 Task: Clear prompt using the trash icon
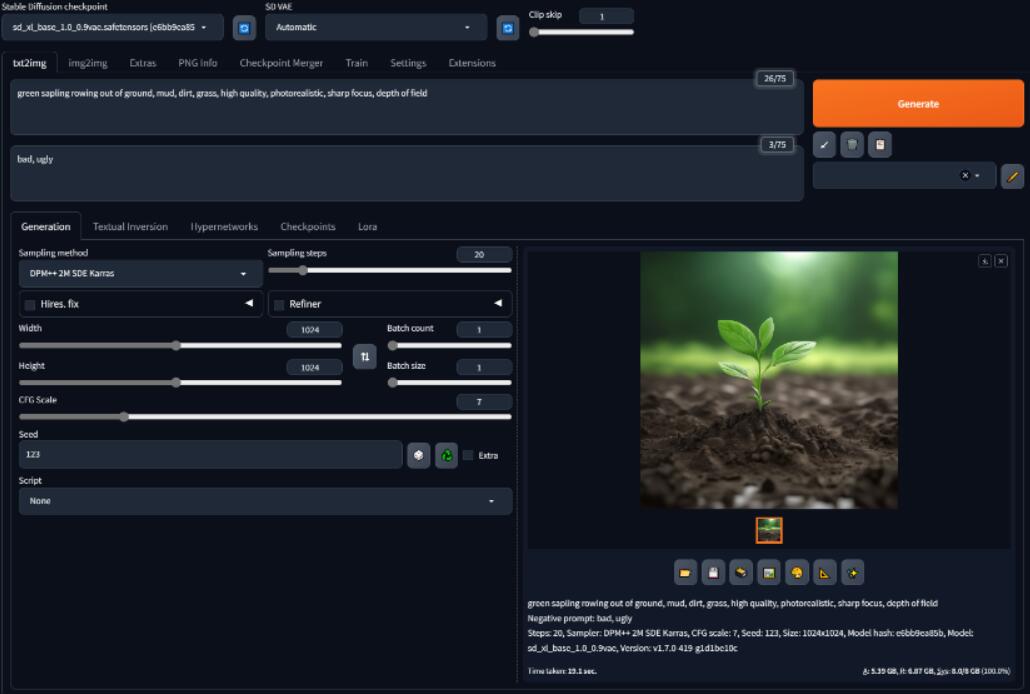pos(852,145)
